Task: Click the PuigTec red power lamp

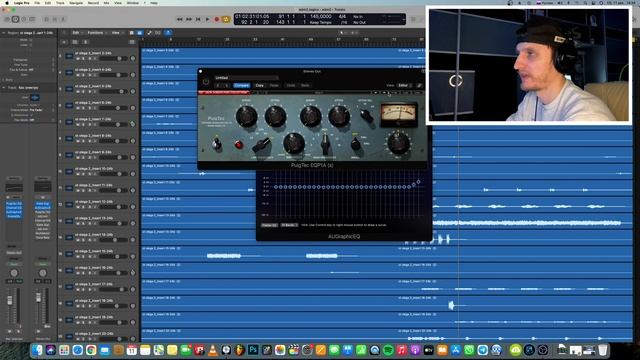Action: 239,144
